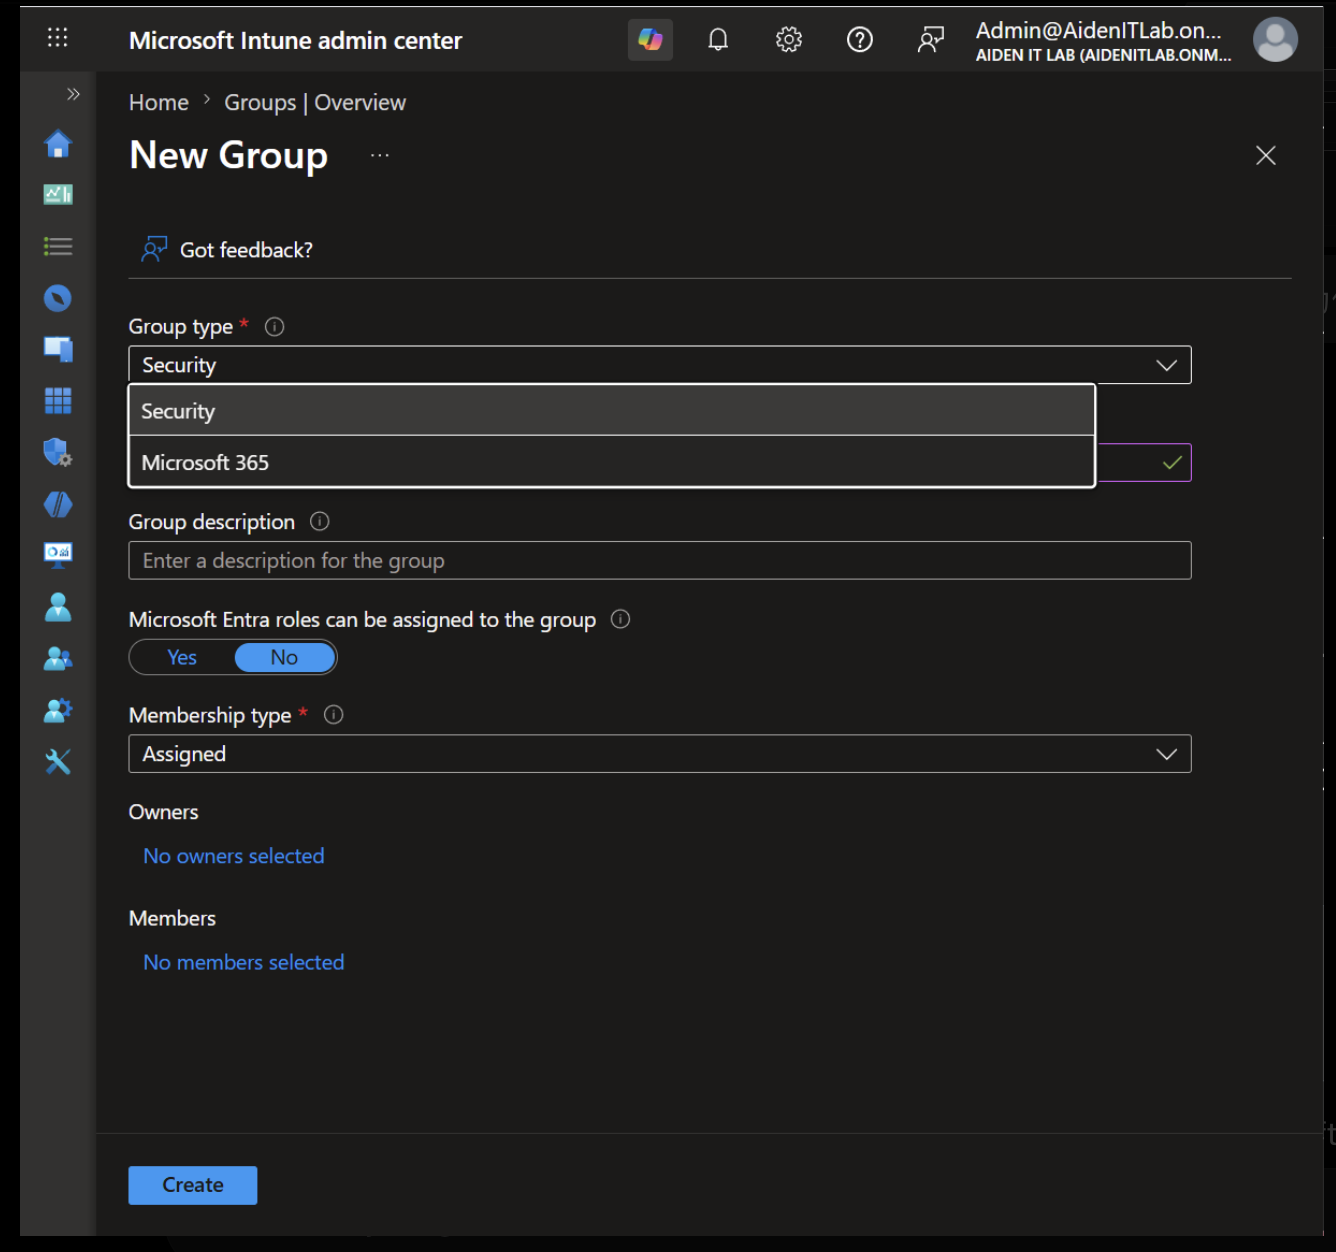The height and width of the screenshot is (1252, 1336).
Task: Show Group description info tooltip
Action: point(320,521)
